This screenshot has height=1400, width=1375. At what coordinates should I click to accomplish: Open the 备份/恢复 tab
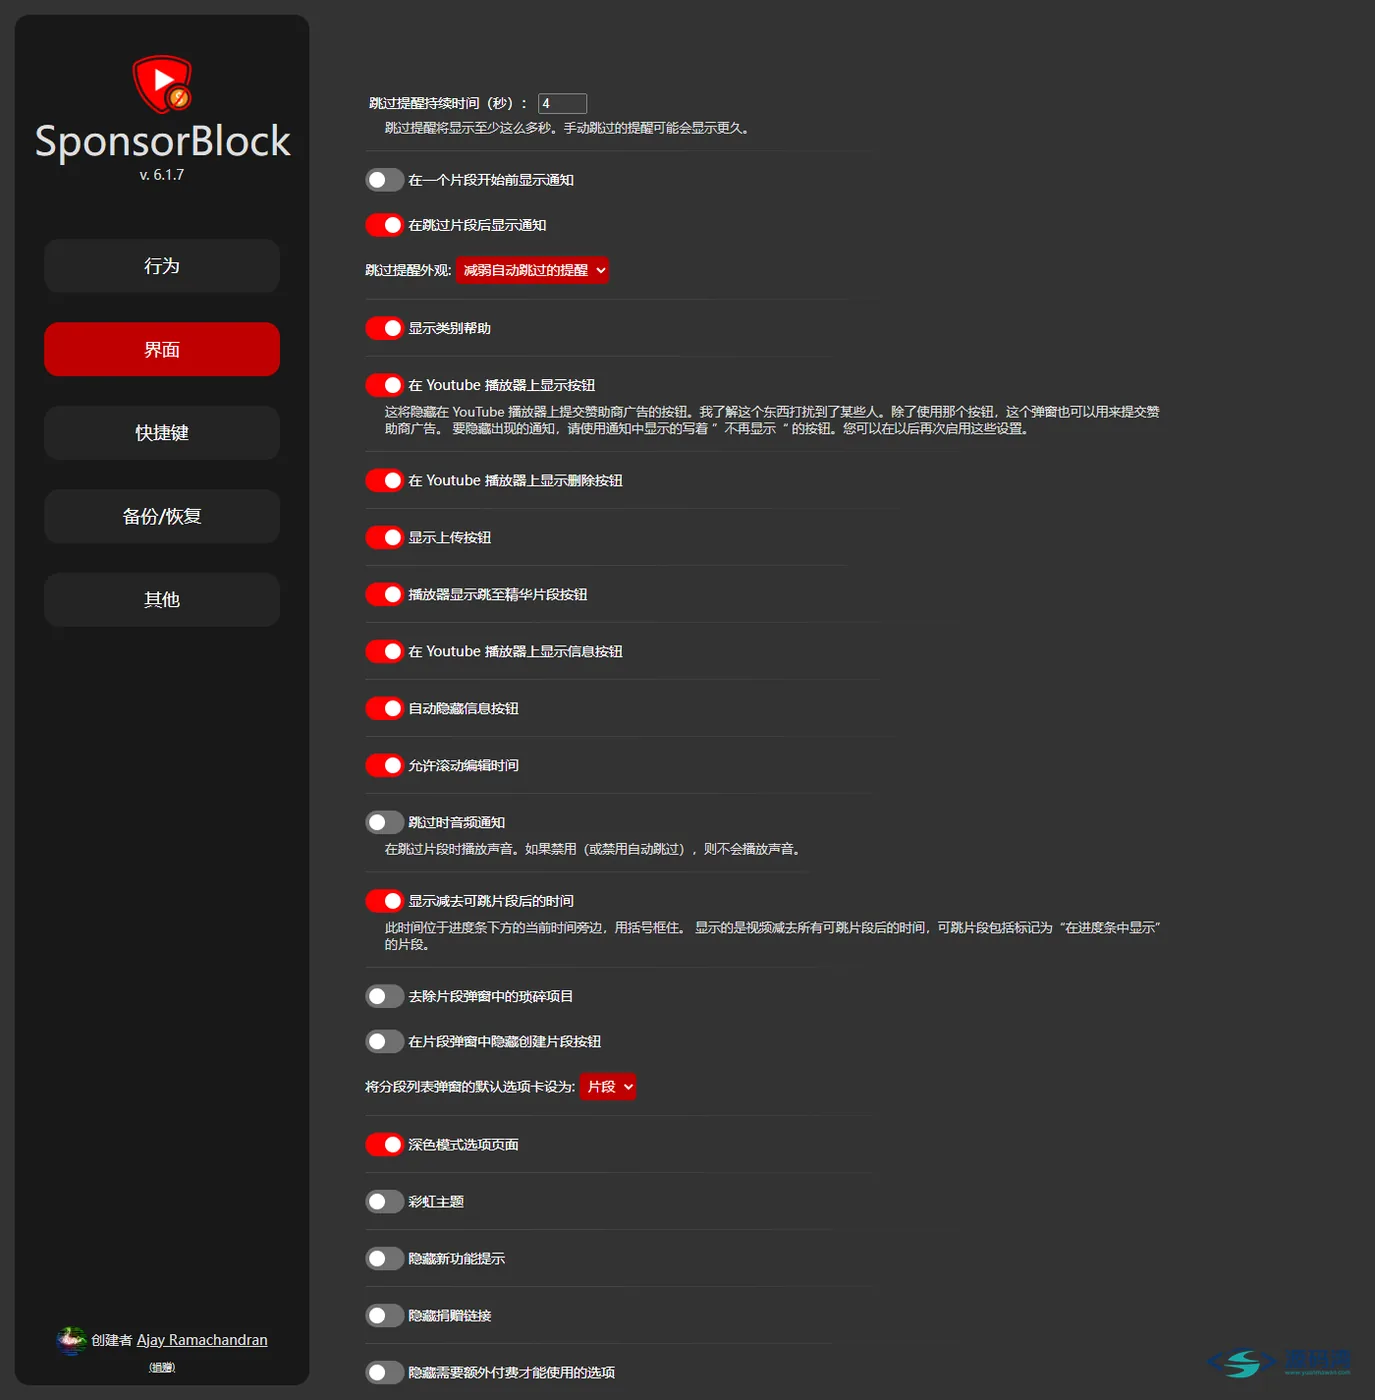point(162,516)
